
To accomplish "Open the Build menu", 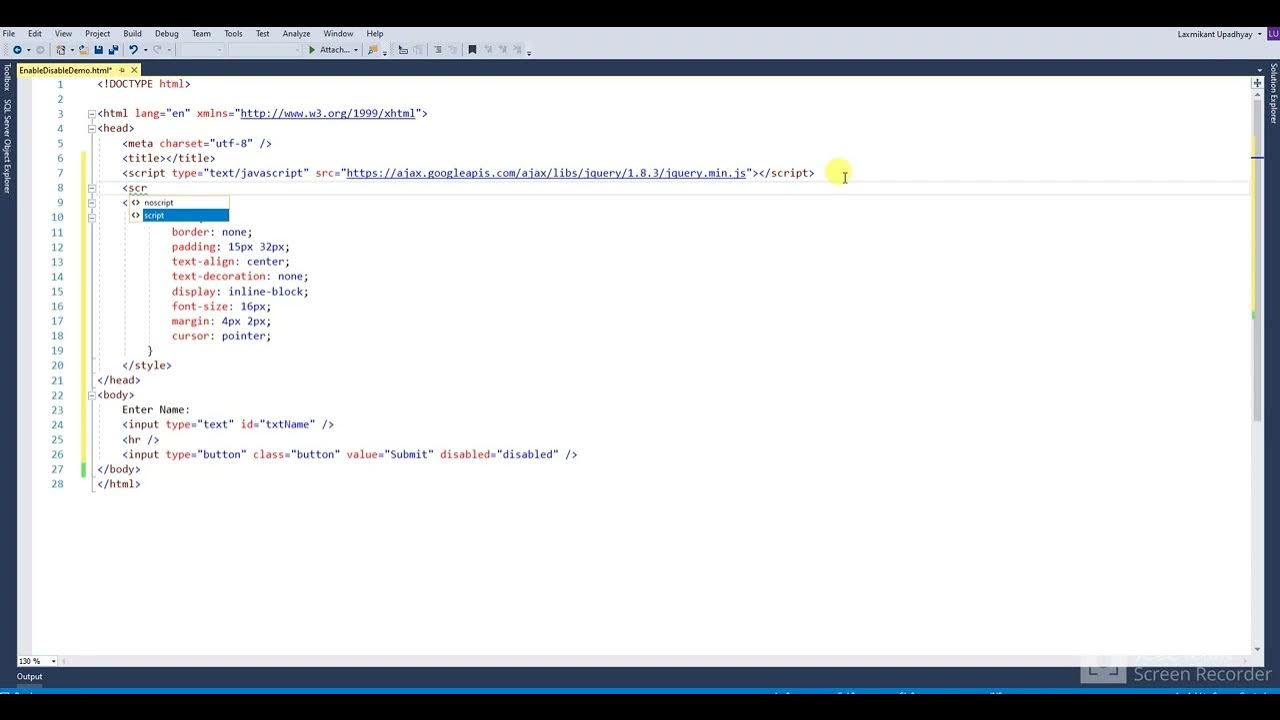I will pyautogui.click(x=132, y=34).
